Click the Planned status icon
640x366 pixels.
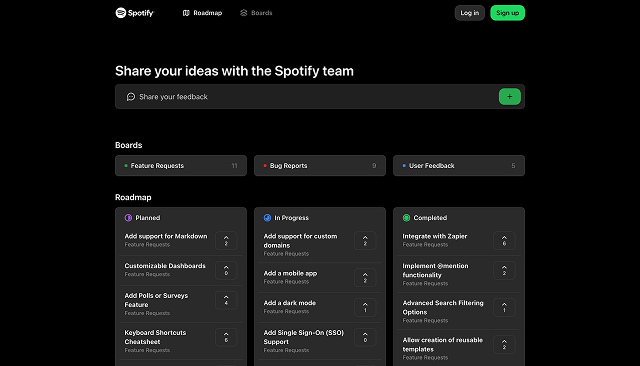(128, 218)
